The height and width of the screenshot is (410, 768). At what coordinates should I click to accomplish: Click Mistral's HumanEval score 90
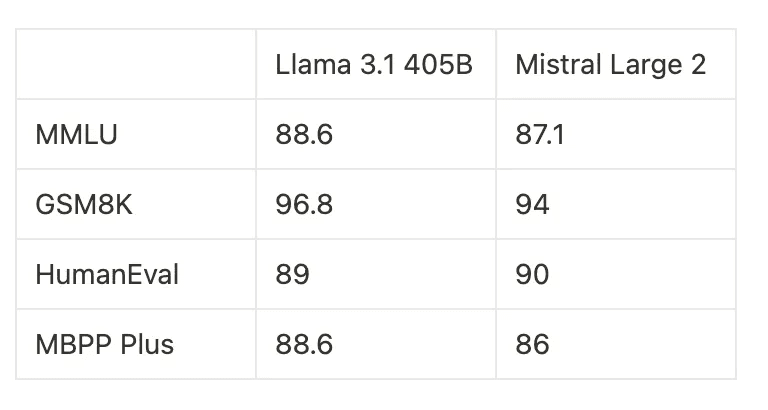(x=532, y=274)
